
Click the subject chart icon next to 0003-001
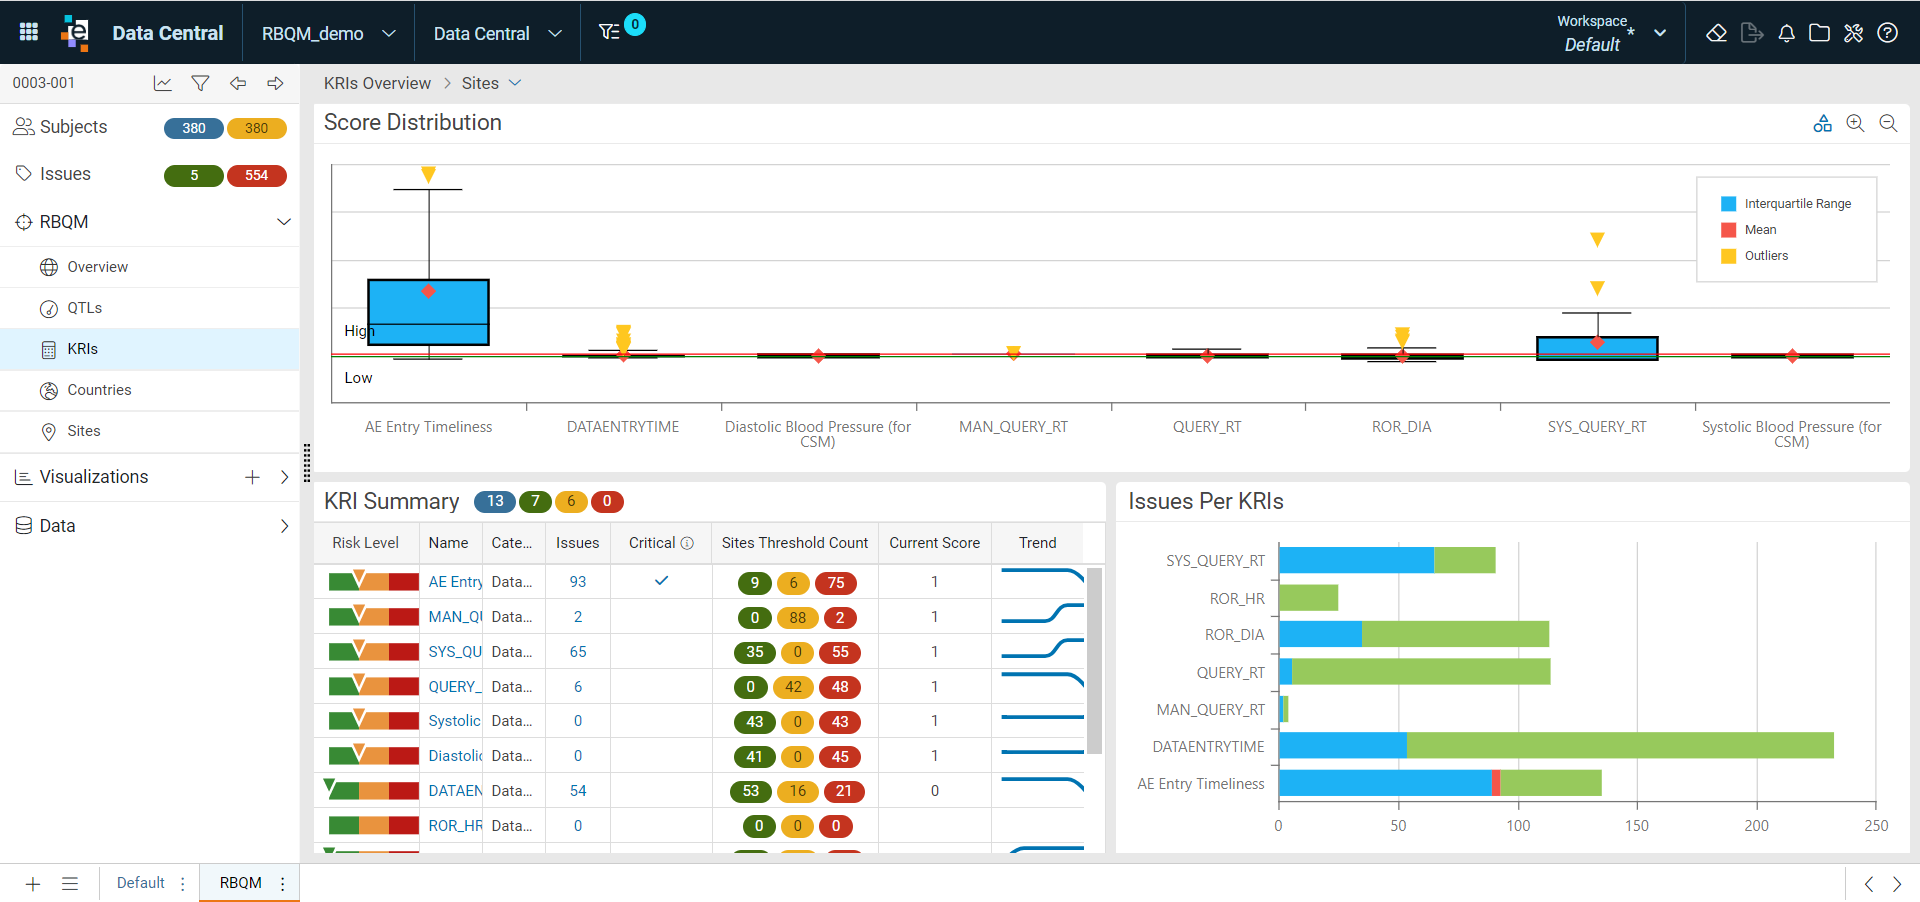click(162, 83)
